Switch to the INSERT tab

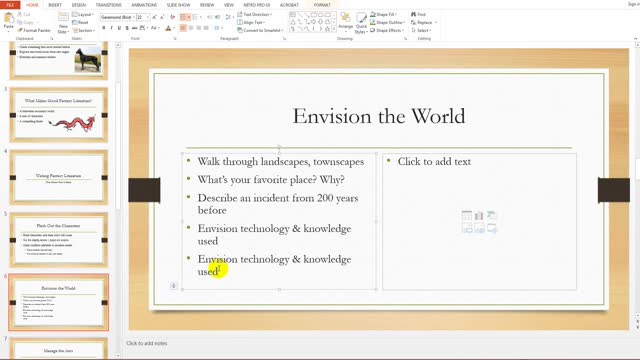[55, 5]
